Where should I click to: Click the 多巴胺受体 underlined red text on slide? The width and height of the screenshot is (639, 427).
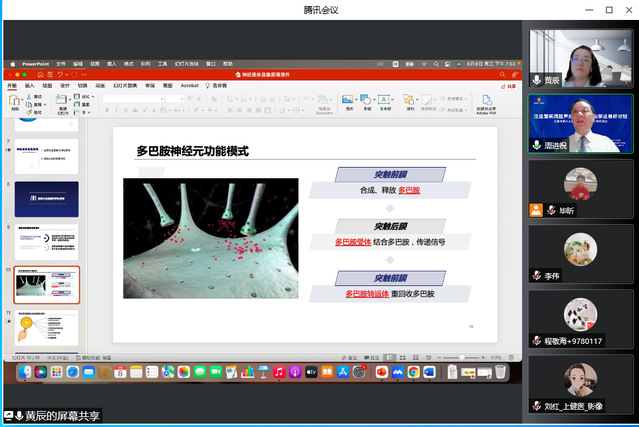(x=352, y=242)
